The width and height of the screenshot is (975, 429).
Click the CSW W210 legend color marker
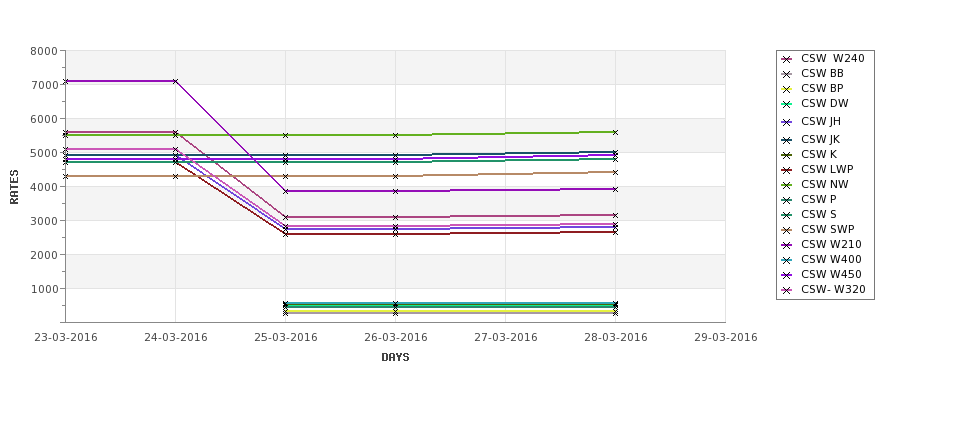787,245
